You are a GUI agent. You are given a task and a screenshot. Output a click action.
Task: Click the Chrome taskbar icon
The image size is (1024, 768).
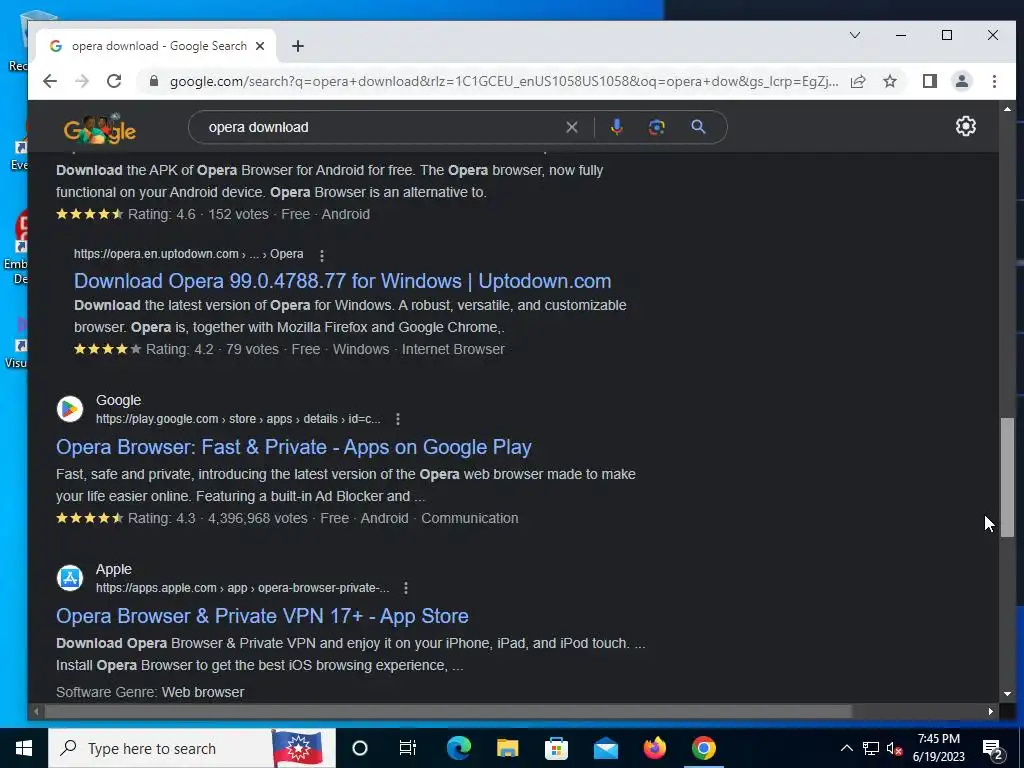(703, 748)
